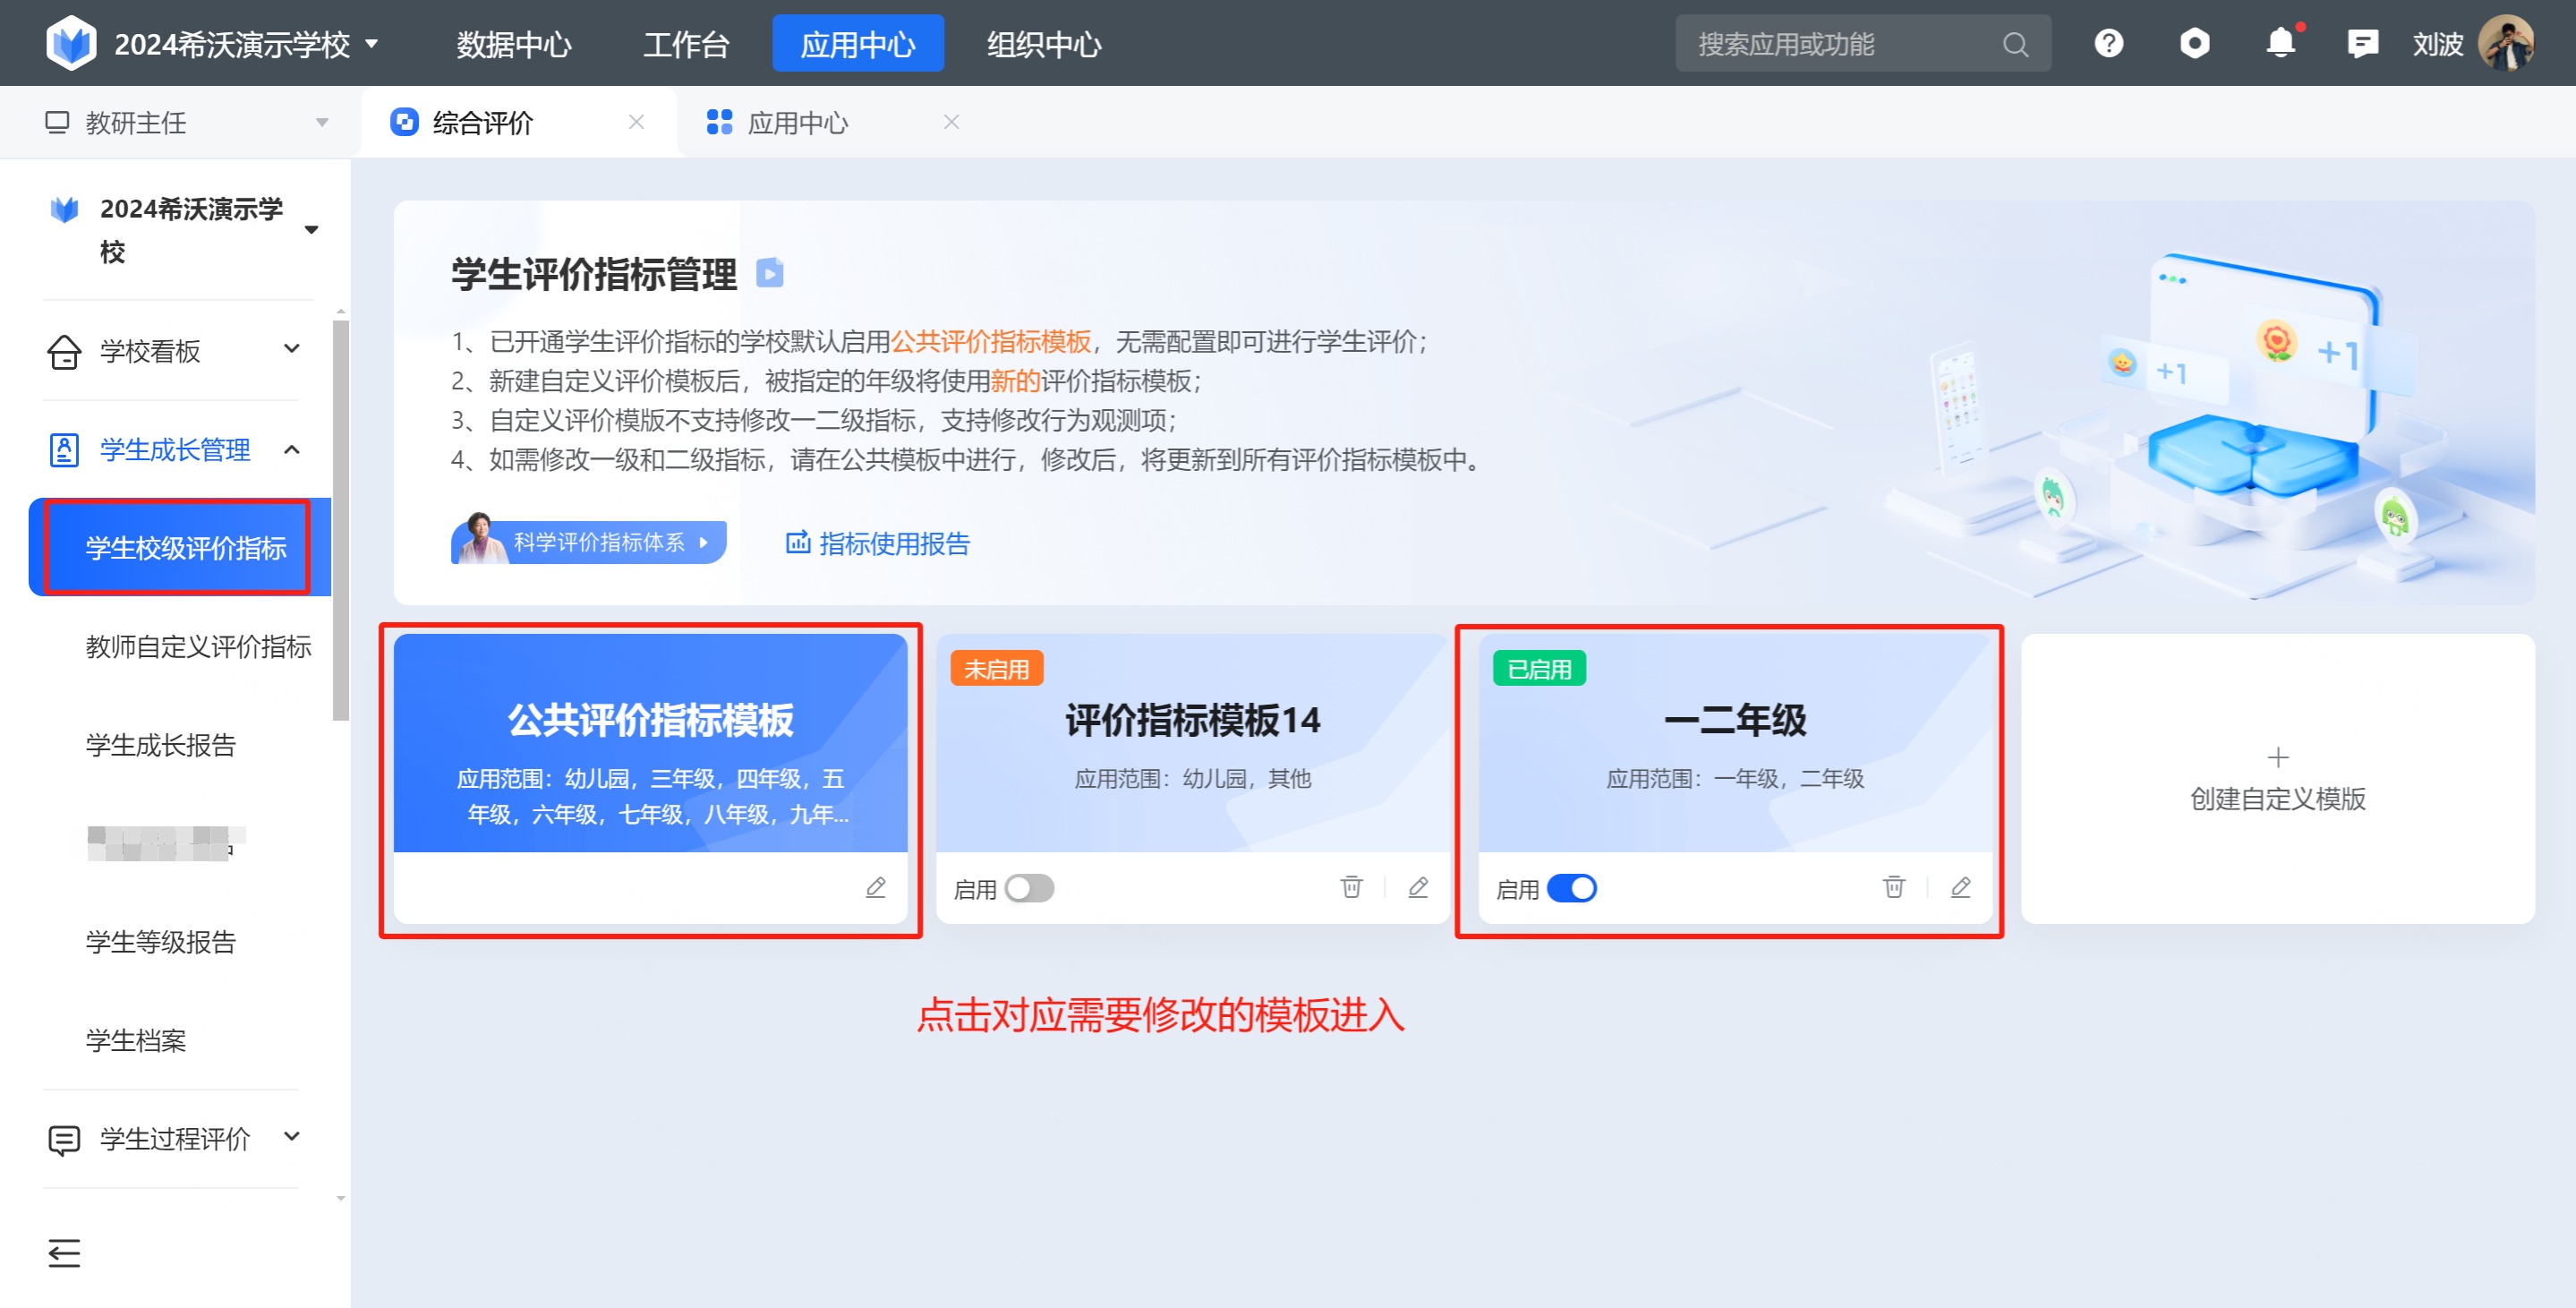Collapse sidebar using bottom-left menu icon
This screenshot has height=1308, width=2576.
(64, 1252)
